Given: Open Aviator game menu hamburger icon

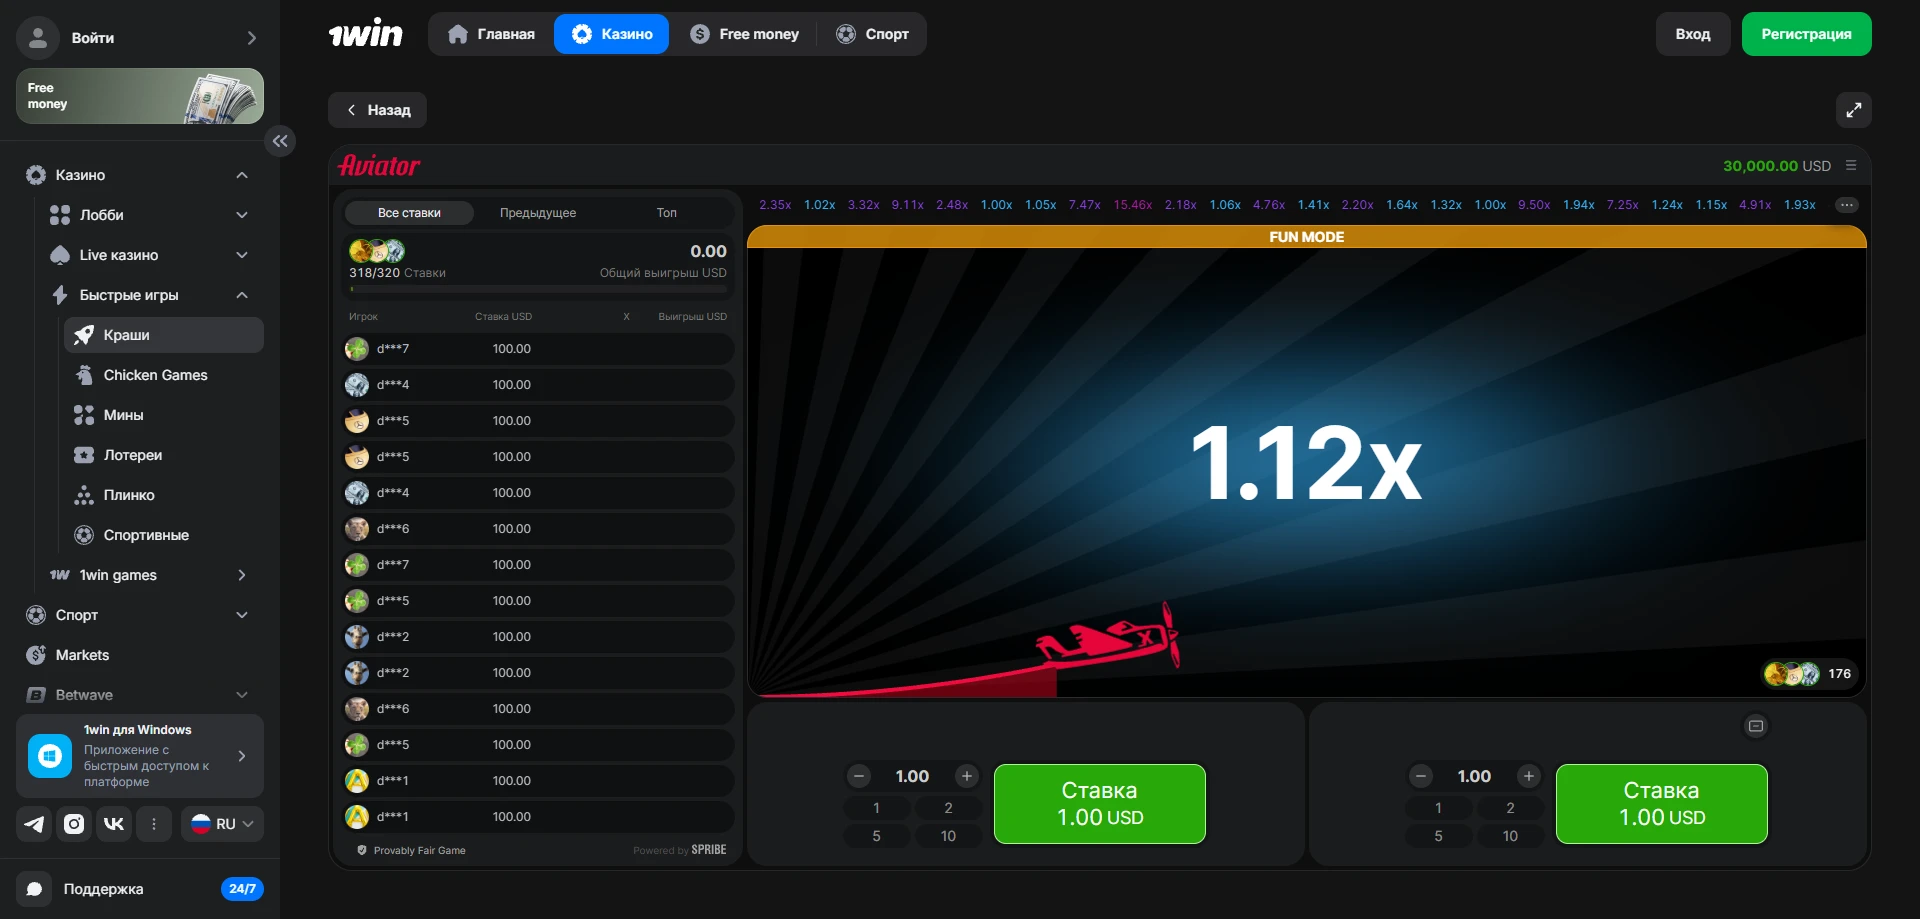Looking at the screenshot, I should pos(1851,166).
